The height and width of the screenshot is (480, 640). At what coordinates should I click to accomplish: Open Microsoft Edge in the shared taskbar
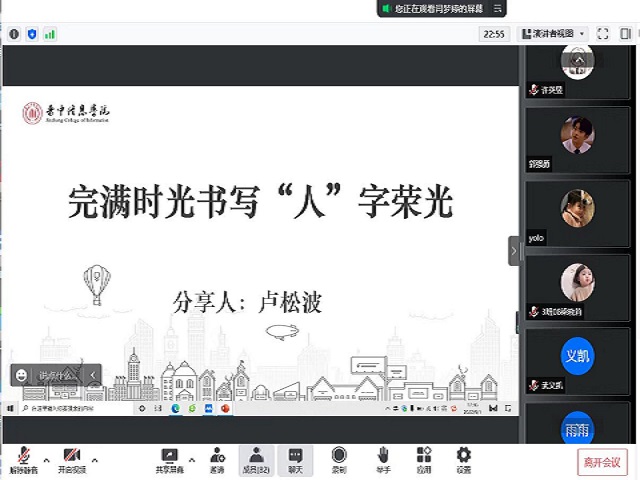(176, 408)
